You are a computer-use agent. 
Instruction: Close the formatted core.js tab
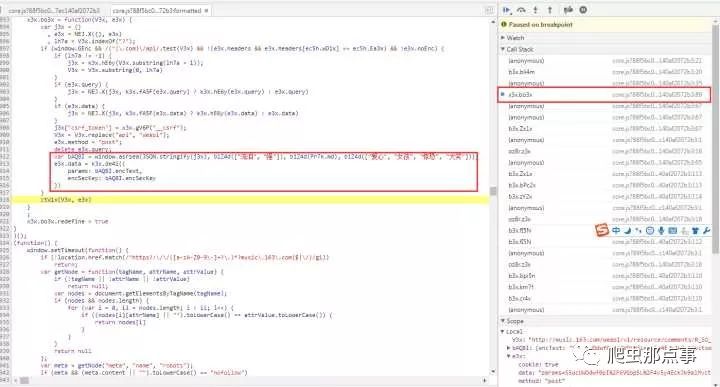(x=206, y=10)
